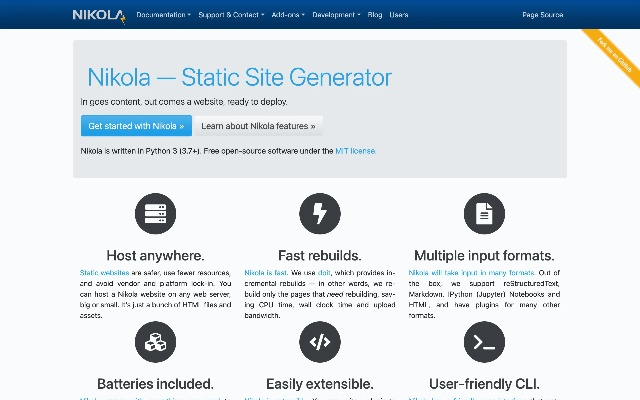Viewport: 640px width, 400px height.
Task: Click the boxes icon above Batteries included
Action: click(155, 342)
